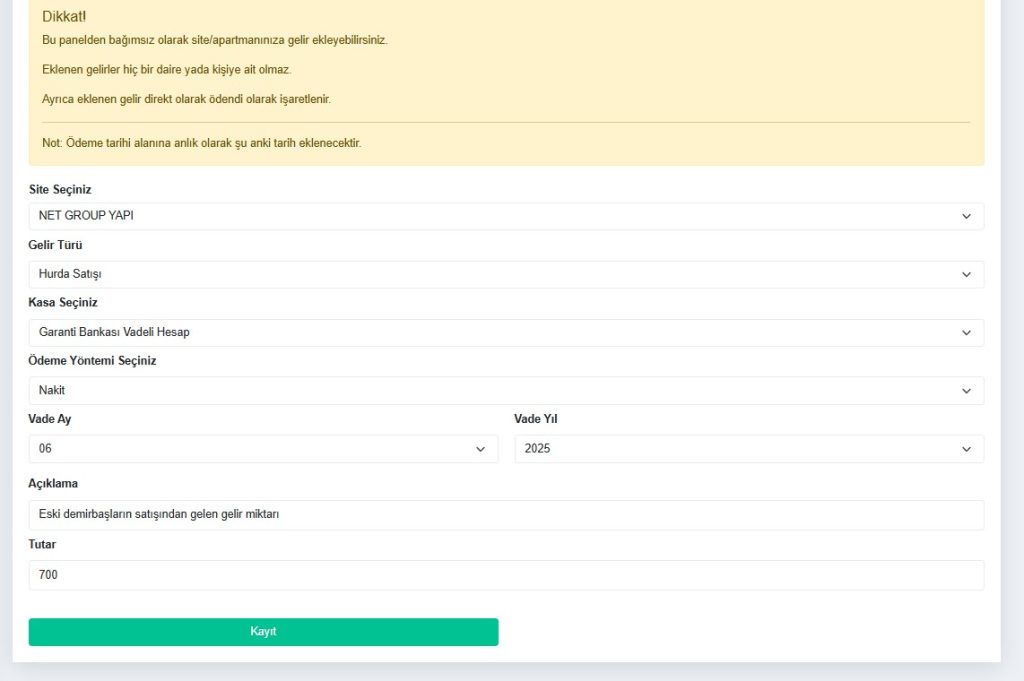Click the chevron arrow in Gelir Türü field
The height and width of the screenshot is (681, 1024).
(966, 274)
